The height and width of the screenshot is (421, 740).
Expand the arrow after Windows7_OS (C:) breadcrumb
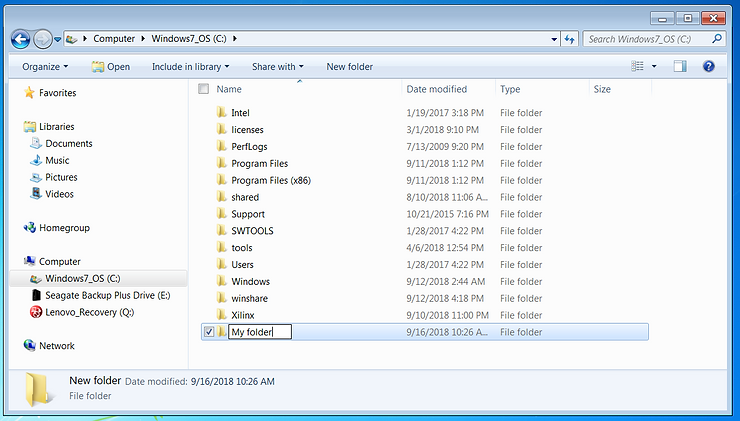coord(235,39)
